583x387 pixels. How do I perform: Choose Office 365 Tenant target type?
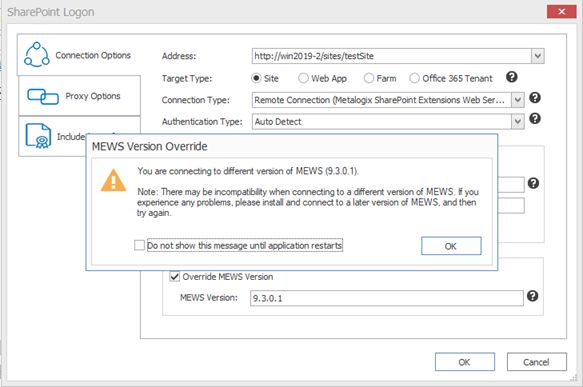pos(414,78)
